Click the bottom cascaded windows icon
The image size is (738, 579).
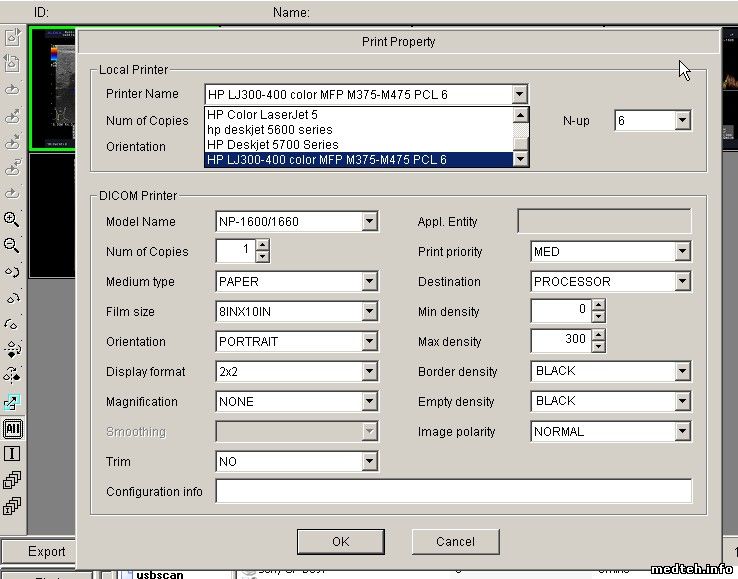[x=13, y=506]
